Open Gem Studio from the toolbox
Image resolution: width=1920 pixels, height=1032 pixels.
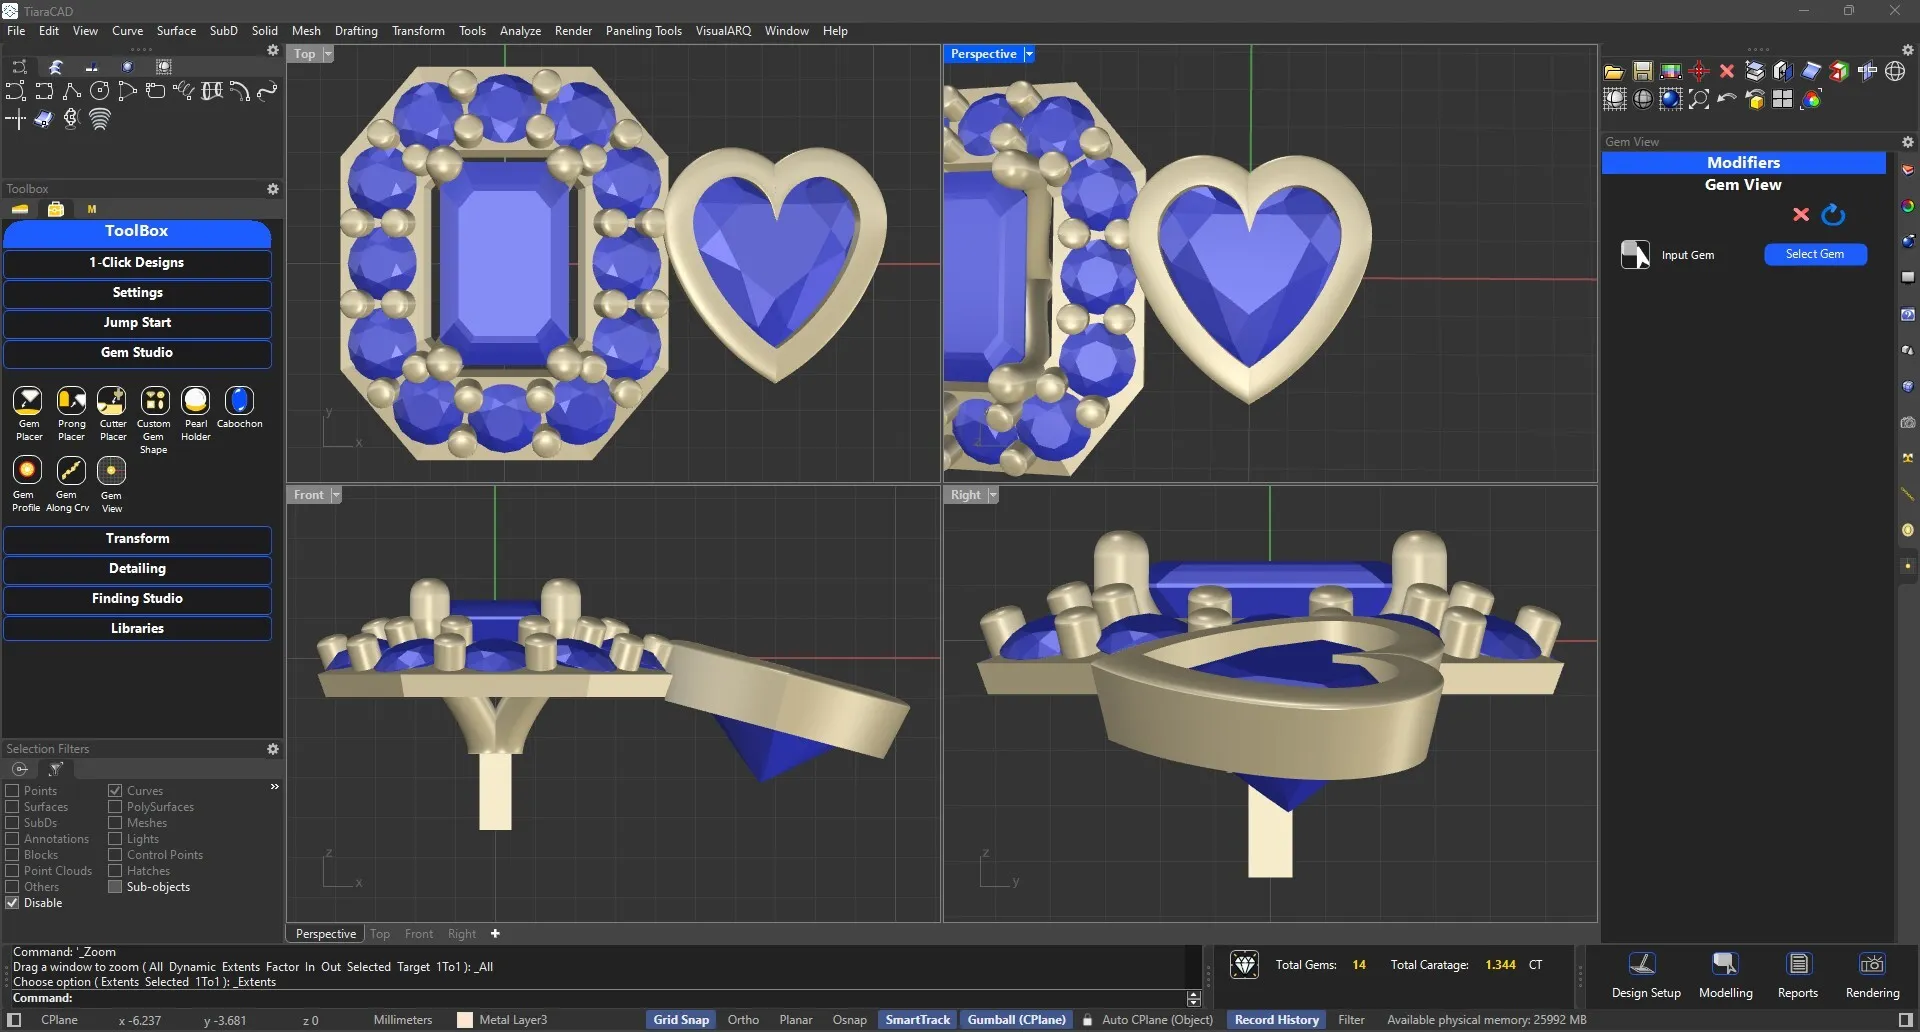click(x=137, y=353)
